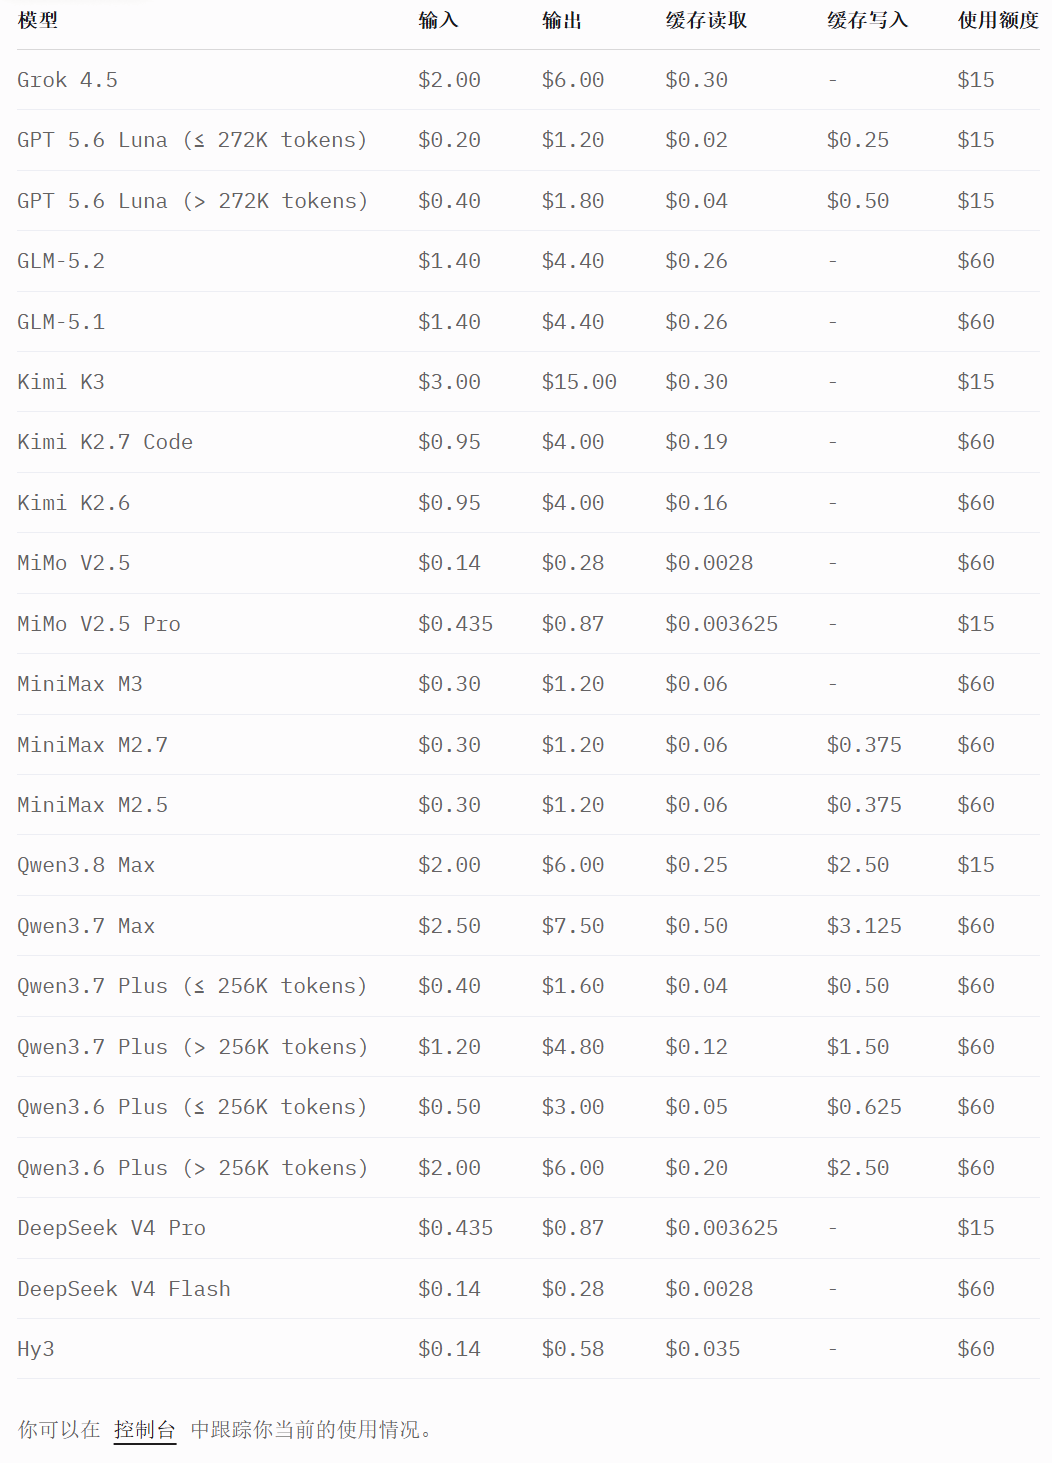Select the Qwen3.8 Max model name
Screen dimensions: 1052x1463
86,865
